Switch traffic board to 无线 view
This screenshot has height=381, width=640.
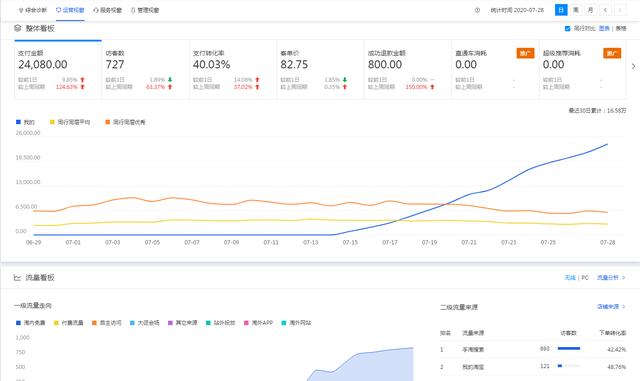coord(570,278)
